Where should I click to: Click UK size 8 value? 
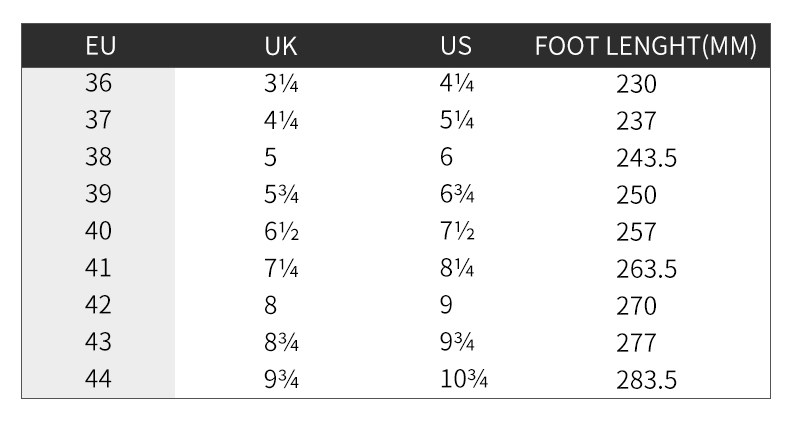tap(271, 305)
